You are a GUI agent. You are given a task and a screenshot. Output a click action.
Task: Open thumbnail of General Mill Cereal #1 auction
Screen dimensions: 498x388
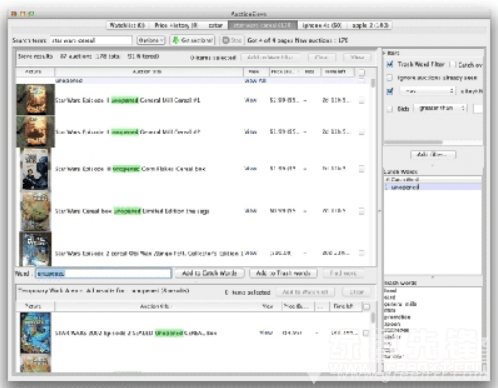click(x=35, y=99)
